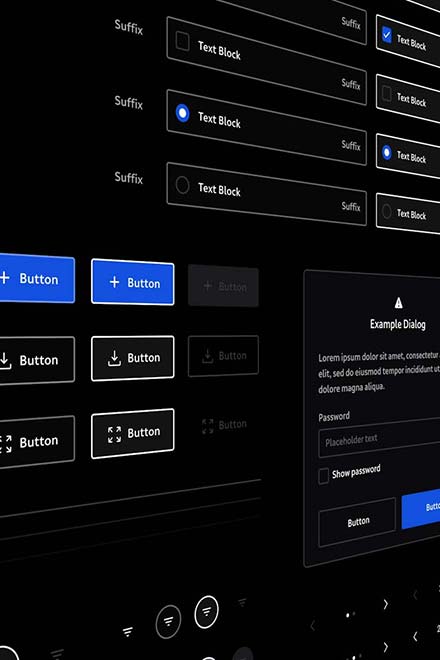
Task: Click the white-outlined blue plus Button
Action: [x=133, y=282]
